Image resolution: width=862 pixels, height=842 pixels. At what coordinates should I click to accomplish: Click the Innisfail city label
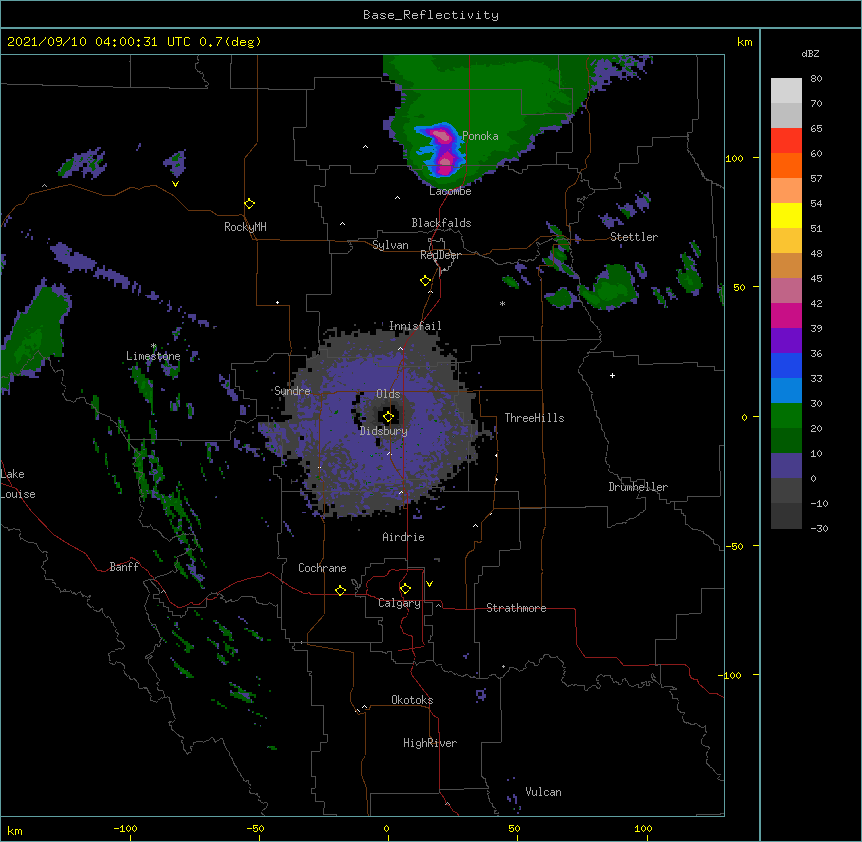(415, 326)
